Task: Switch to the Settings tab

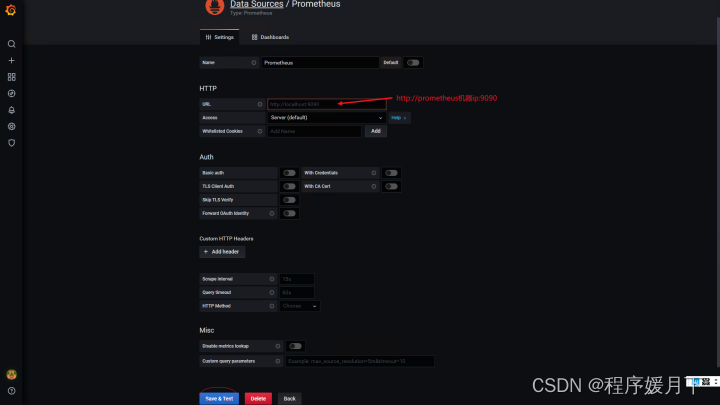Action: tap(219, 37)
